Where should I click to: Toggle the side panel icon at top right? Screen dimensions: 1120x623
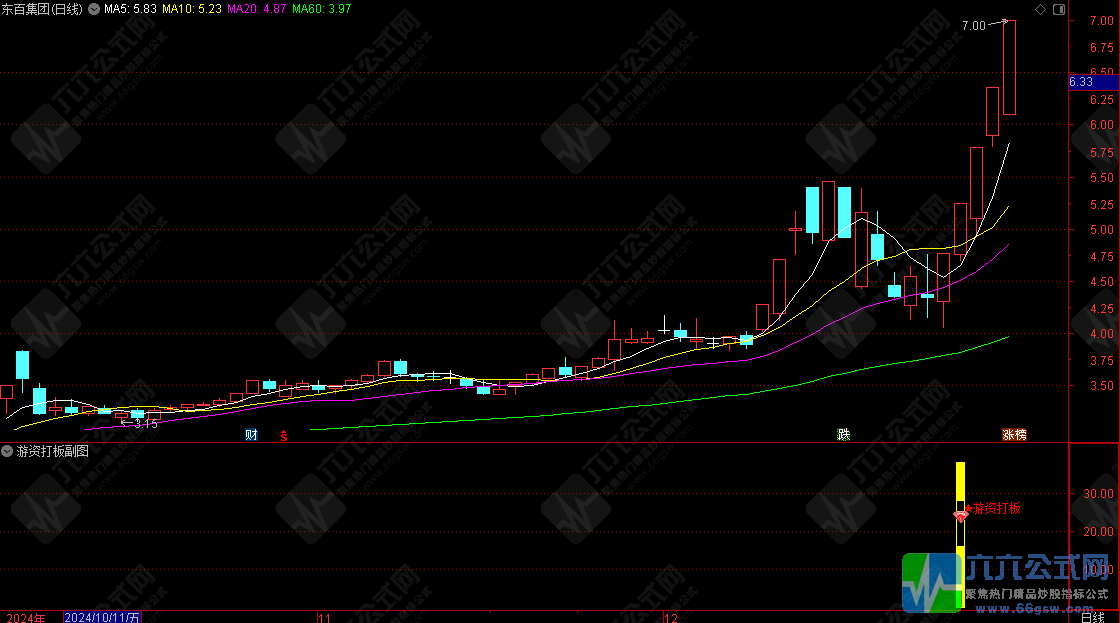1057,9
